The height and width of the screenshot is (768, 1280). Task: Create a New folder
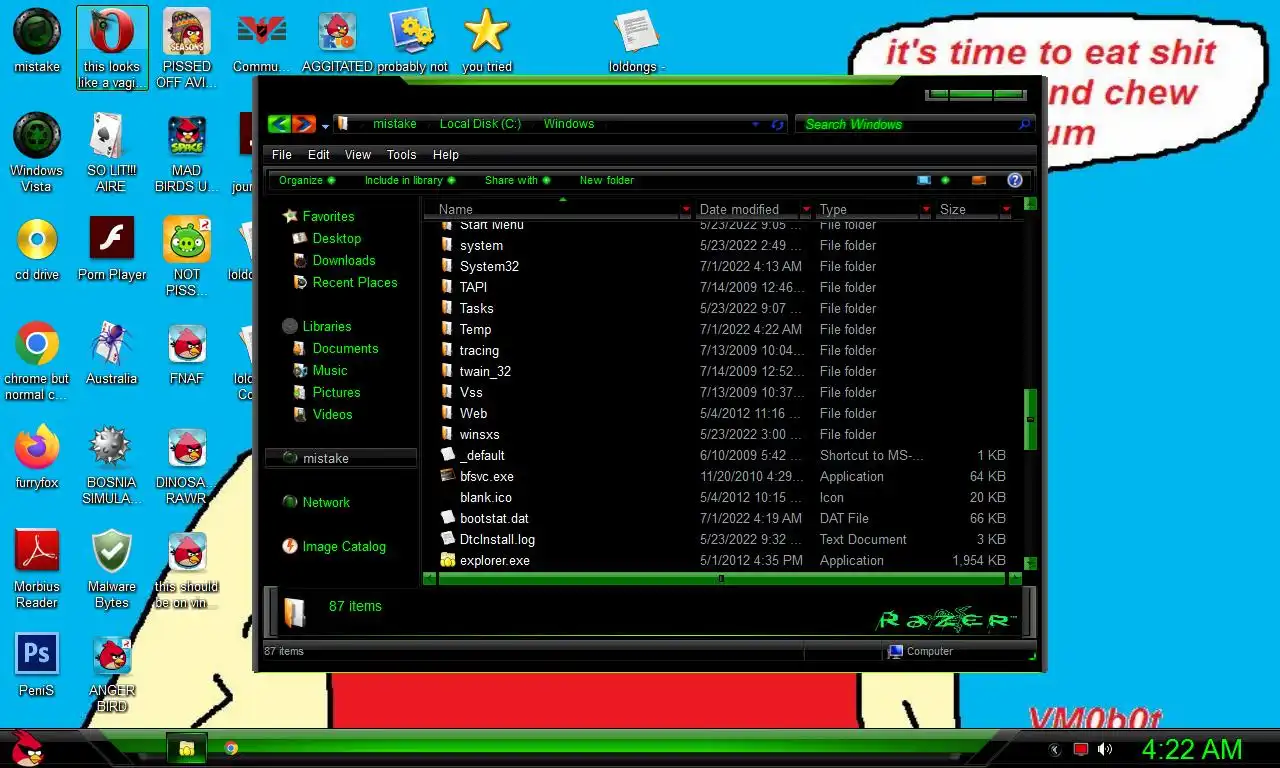coord(607,180)
